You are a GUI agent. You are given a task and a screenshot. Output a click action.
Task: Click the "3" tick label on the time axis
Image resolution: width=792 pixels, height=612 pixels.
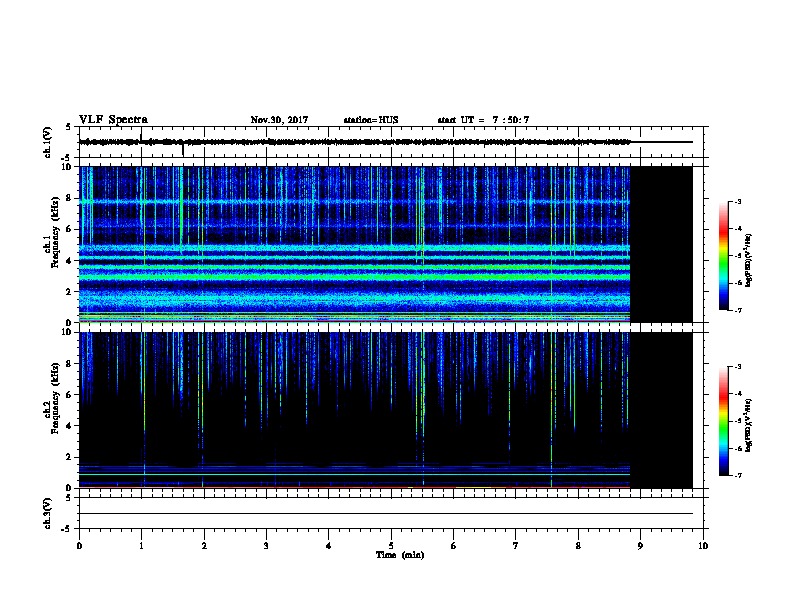tap(266, 546)
